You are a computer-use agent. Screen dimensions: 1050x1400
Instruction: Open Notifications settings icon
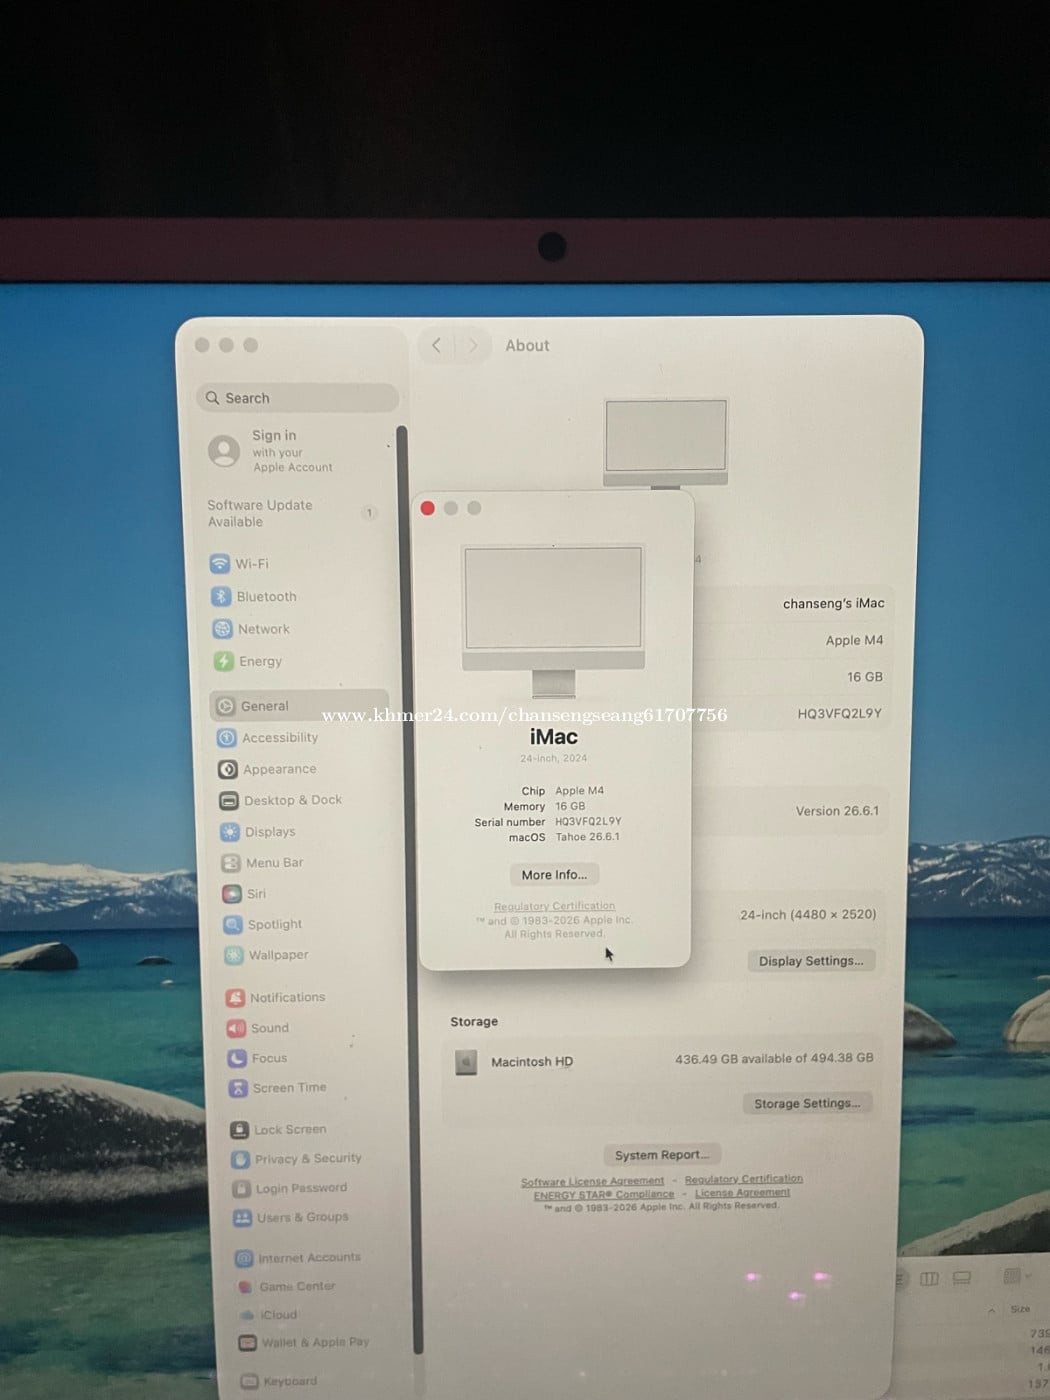coord(235,998)
